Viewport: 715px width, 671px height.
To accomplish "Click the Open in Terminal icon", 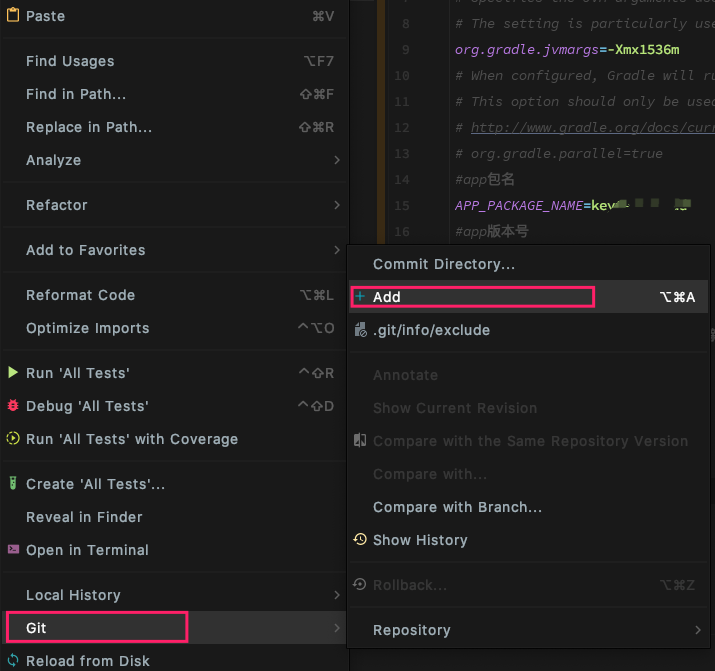I will (x=13, y=550).
